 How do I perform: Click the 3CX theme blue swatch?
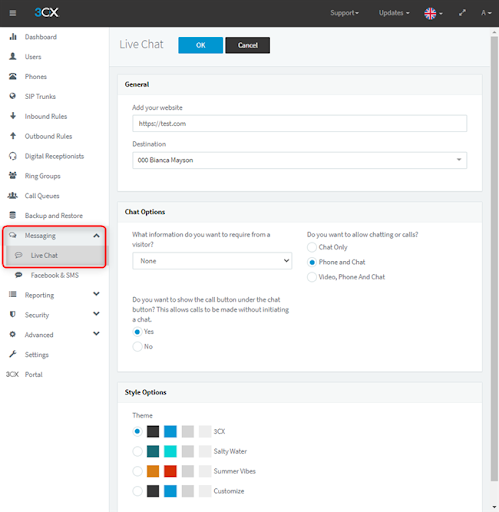pyautogui.click(x=170, y=431)
